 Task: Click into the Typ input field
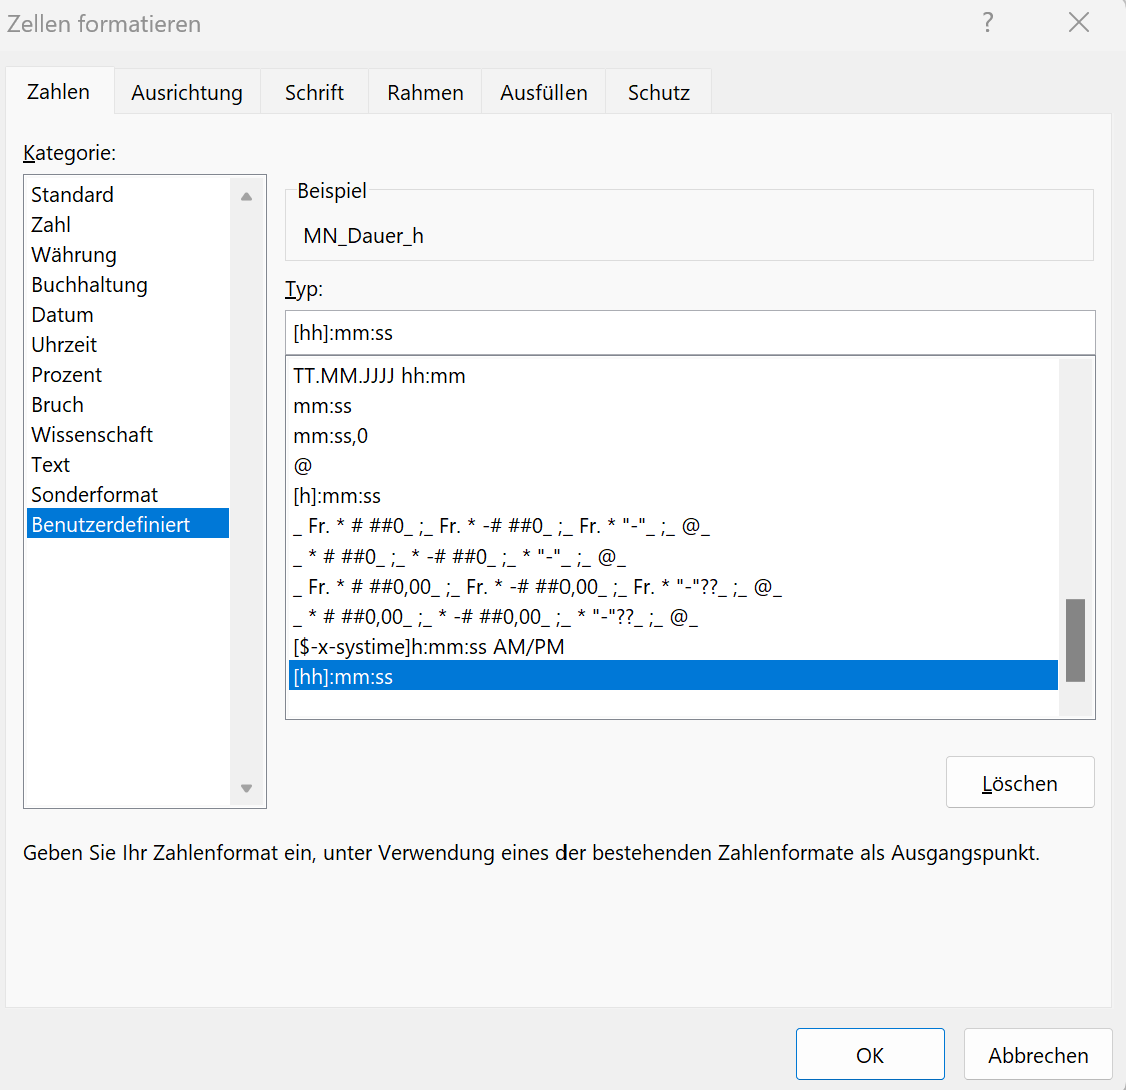click(x=689, y=333)
